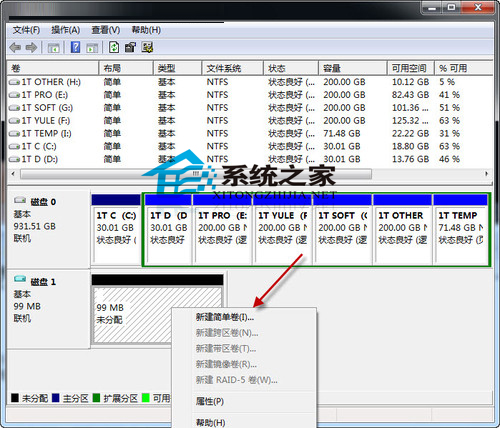Click the horizontal scrollbar left arrow
Image resolution: width=500 pixels, height=428 pixels.
[13, 174]
